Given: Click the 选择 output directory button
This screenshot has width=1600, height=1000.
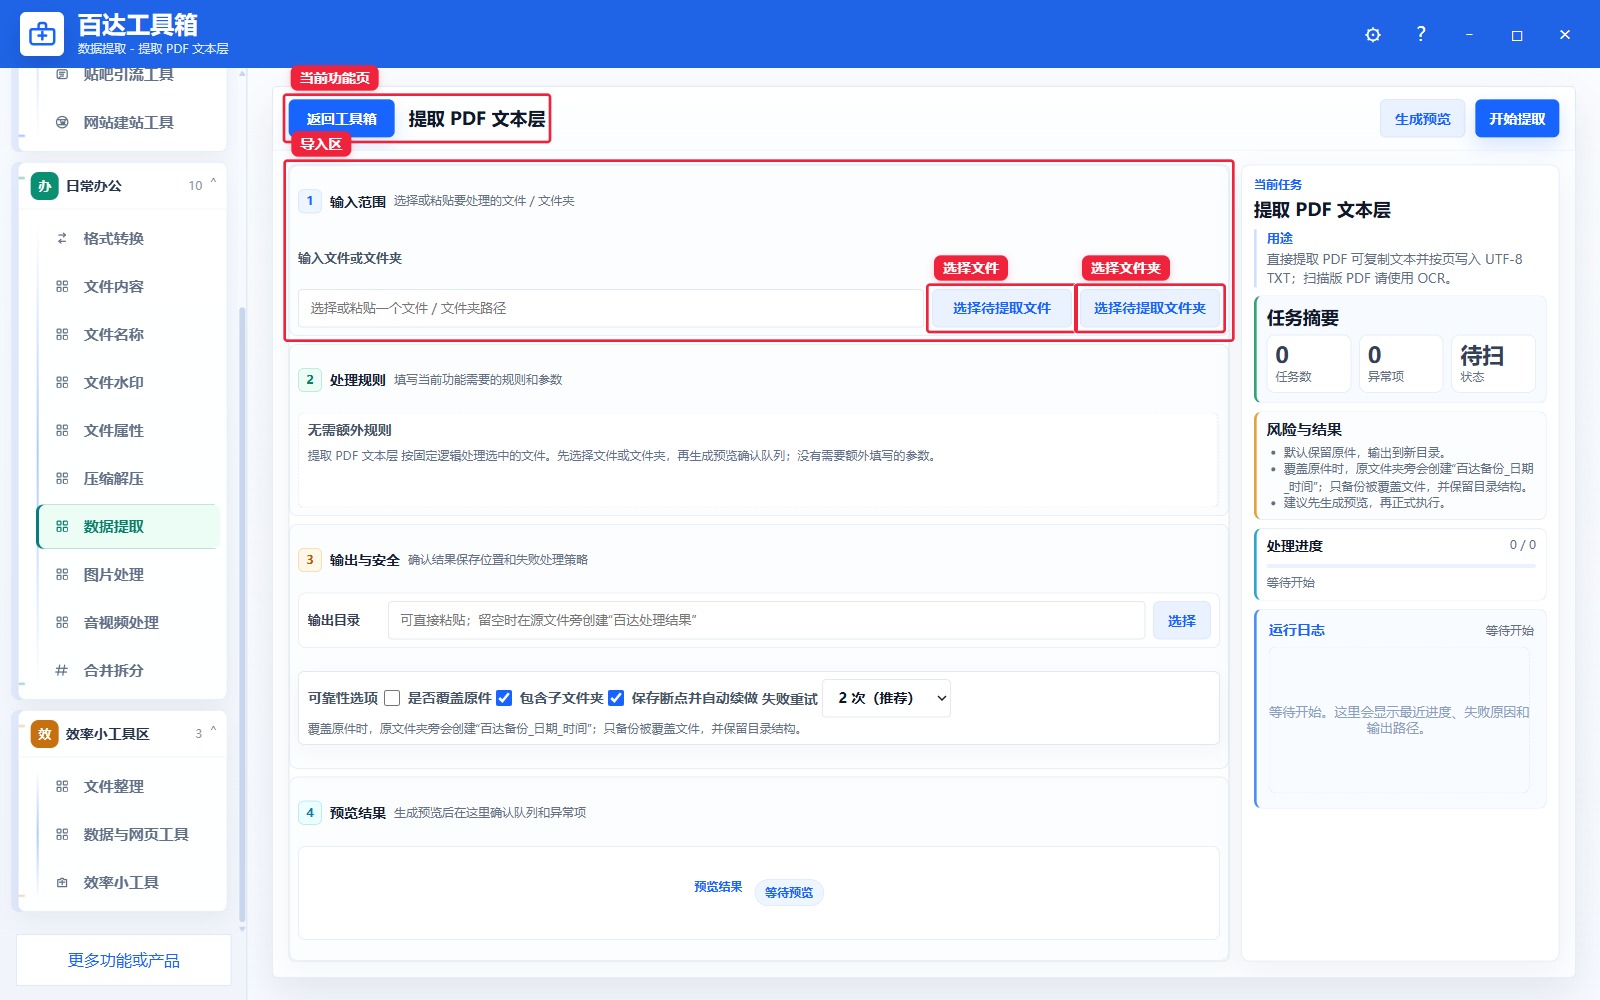Looking at the screenshot, I should pyautogui.click(x=1181, y=620).
